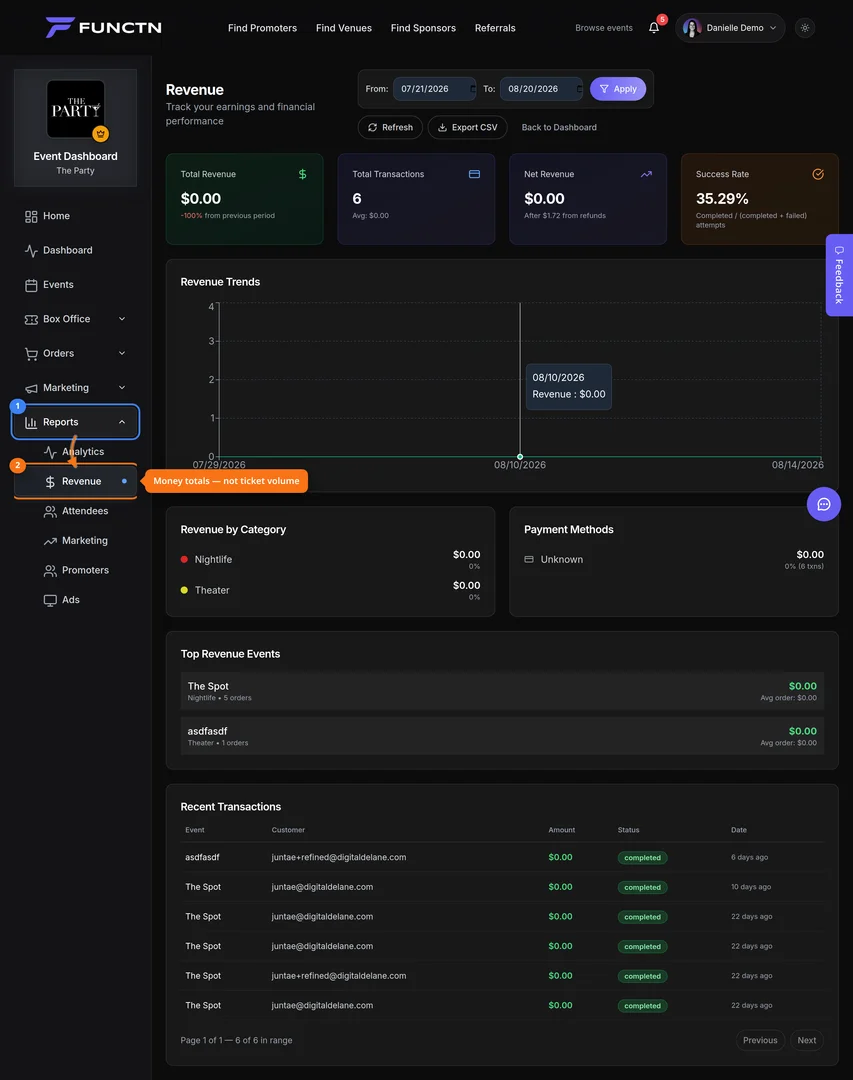Screen dimensions: 853x1080
Task: Expand the Box Office submenu chevron
Action: click(x=122, y=319)
